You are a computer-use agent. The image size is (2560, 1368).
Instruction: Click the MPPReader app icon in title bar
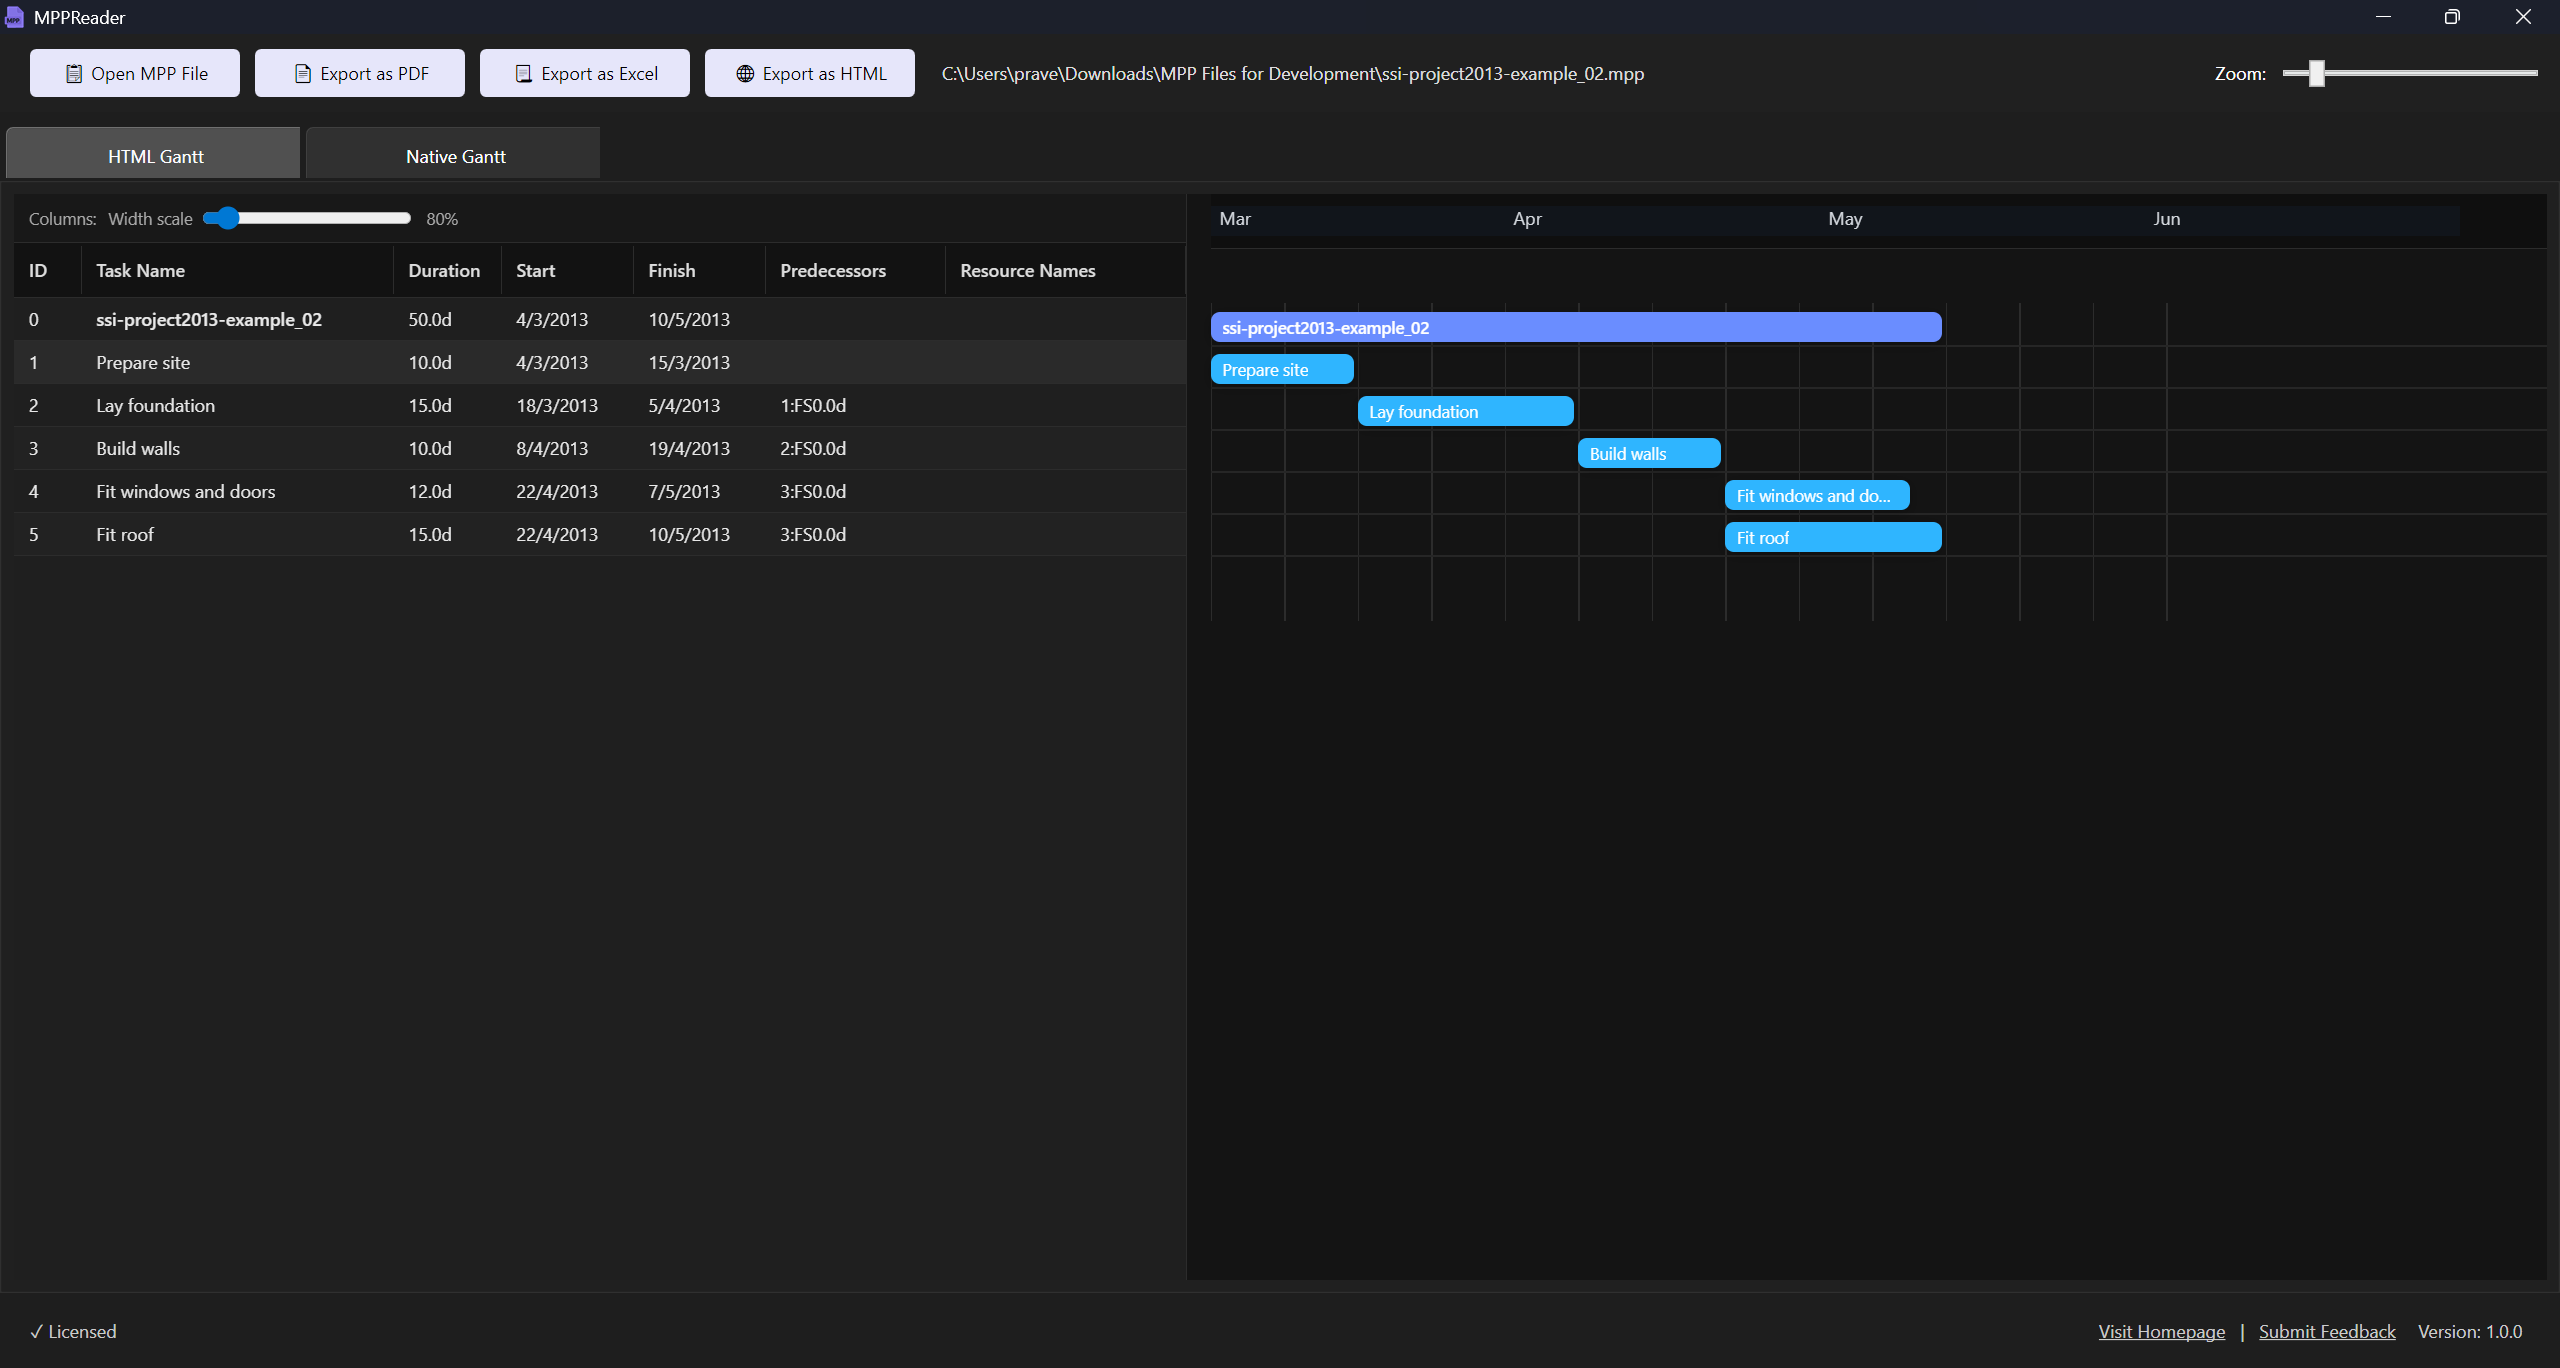tap(14, 17)
